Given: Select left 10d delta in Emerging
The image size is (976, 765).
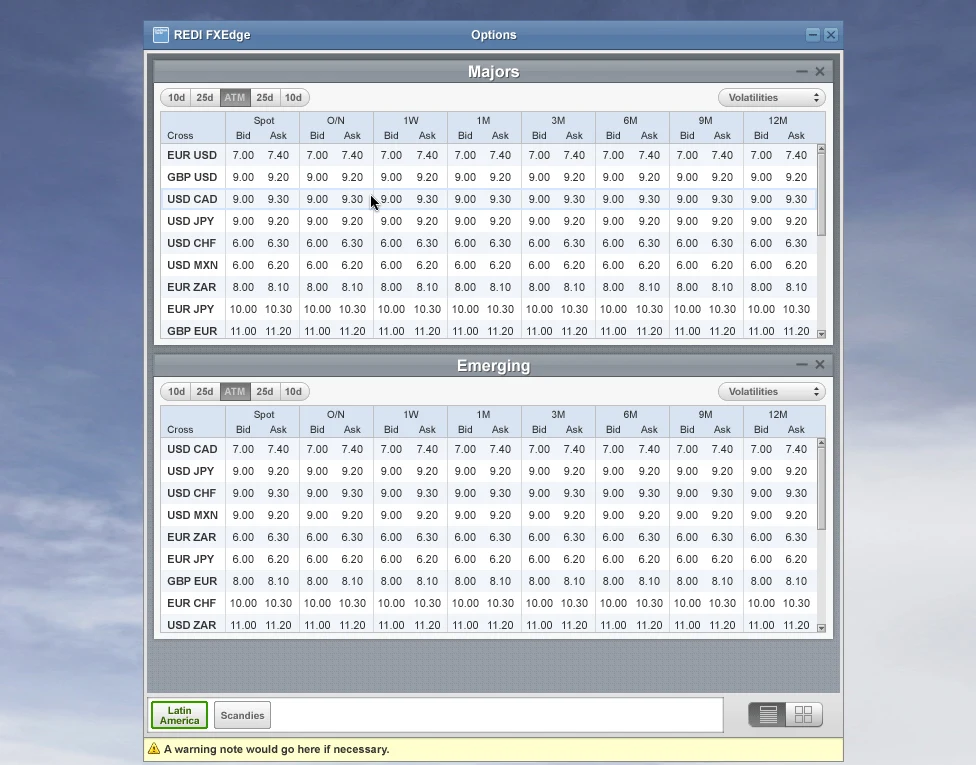Looking at the screenshot, I should click(176, 392).
